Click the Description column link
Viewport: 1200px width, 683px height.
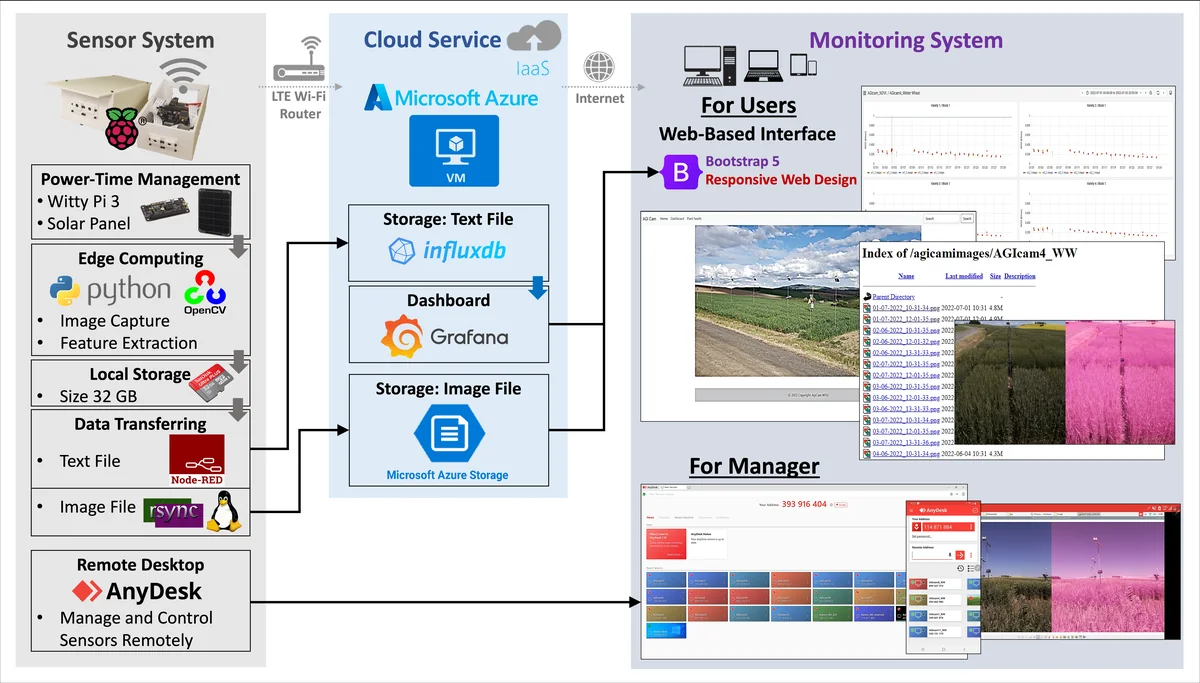coord(1020,276)
